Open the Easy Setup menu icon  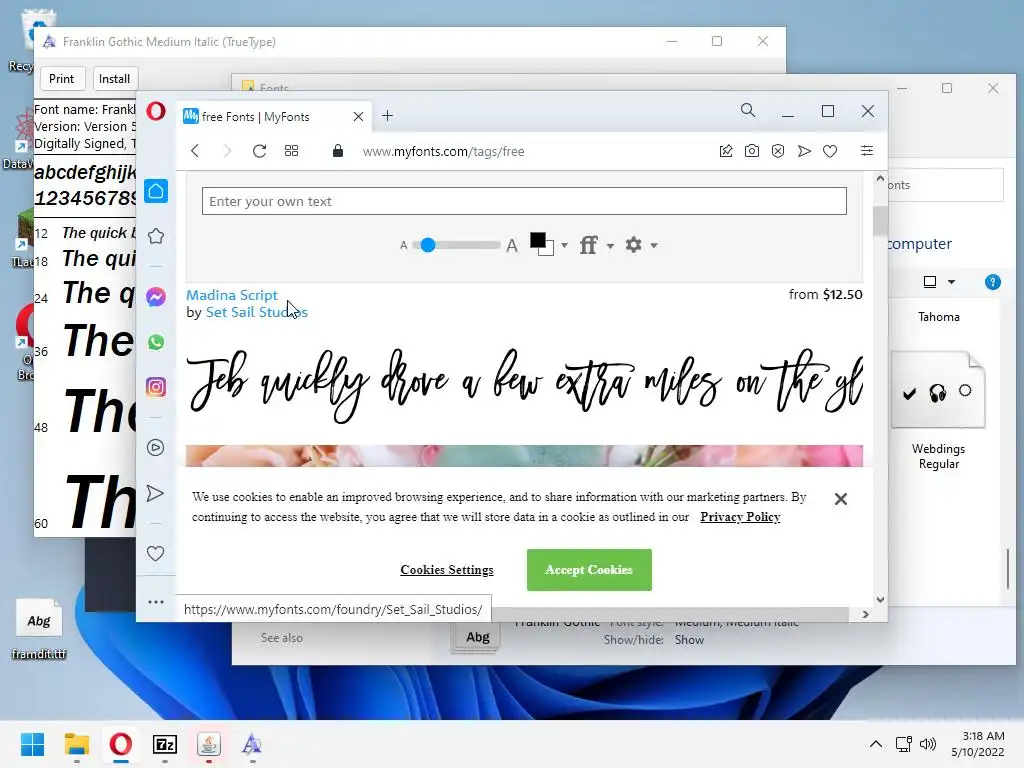point(867,151)
